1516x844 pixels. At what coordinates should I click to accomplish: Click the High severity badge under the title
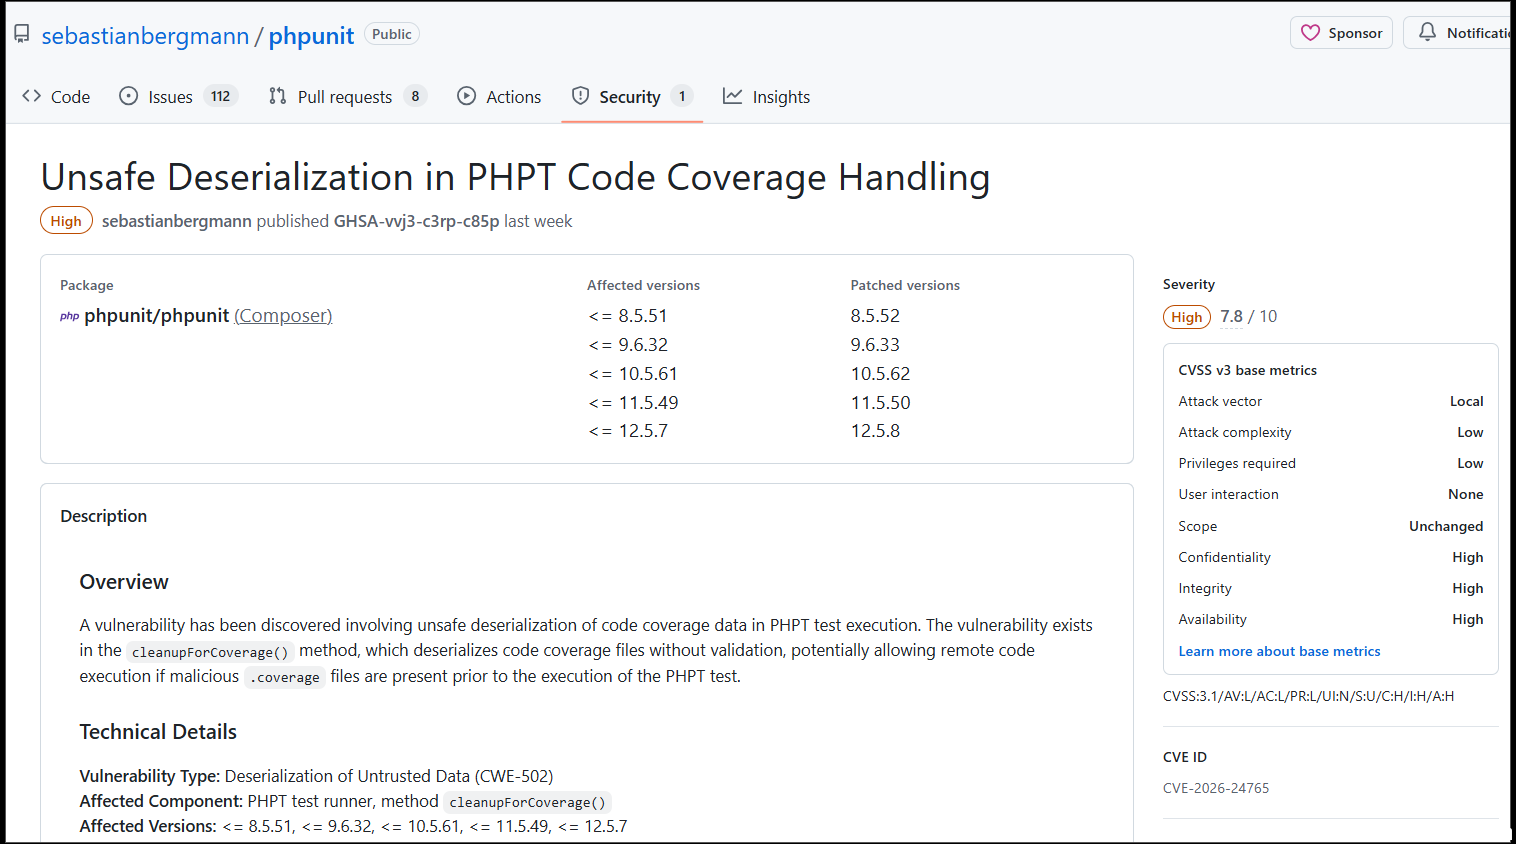[x=66, y=221]
